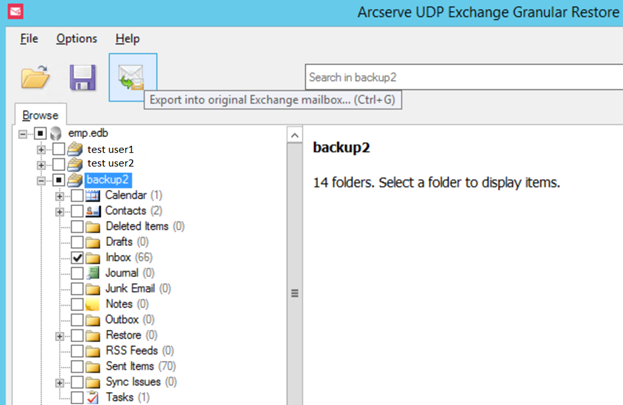This screenshot has height=405, width=623.
Task: Enable the test user1 mailbox checkbox
Action: point(58,149)
